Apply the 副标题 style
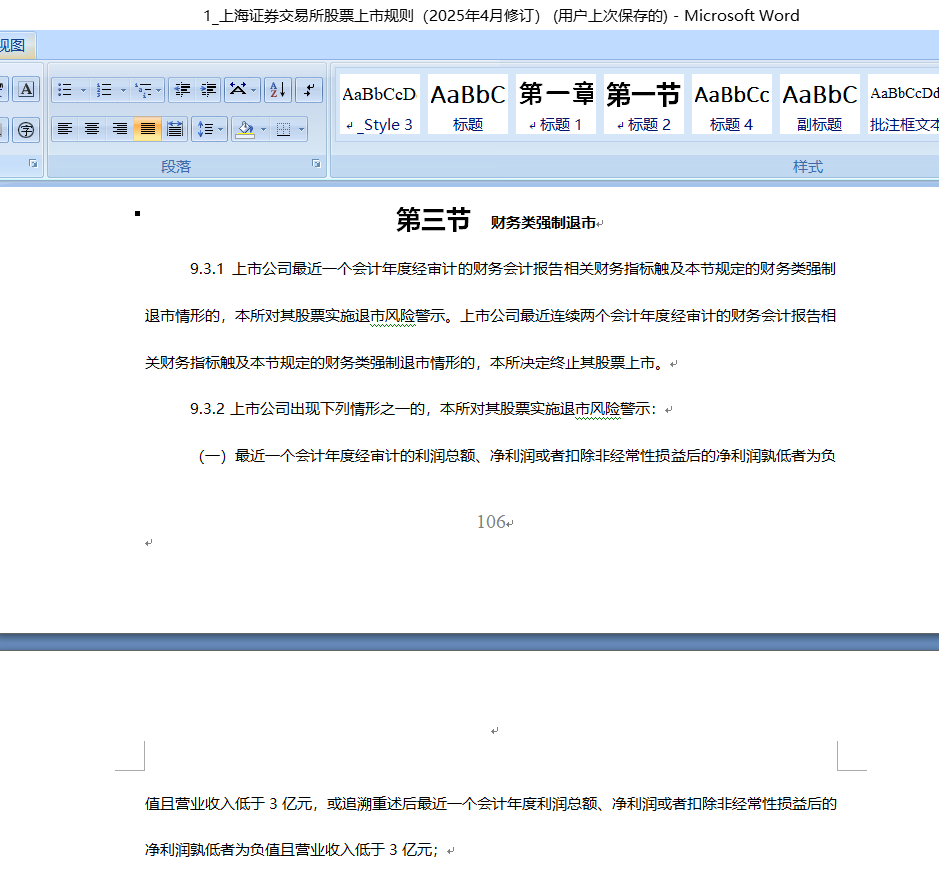The height and width of the screenshot is (876, 939). pos(819,105)
